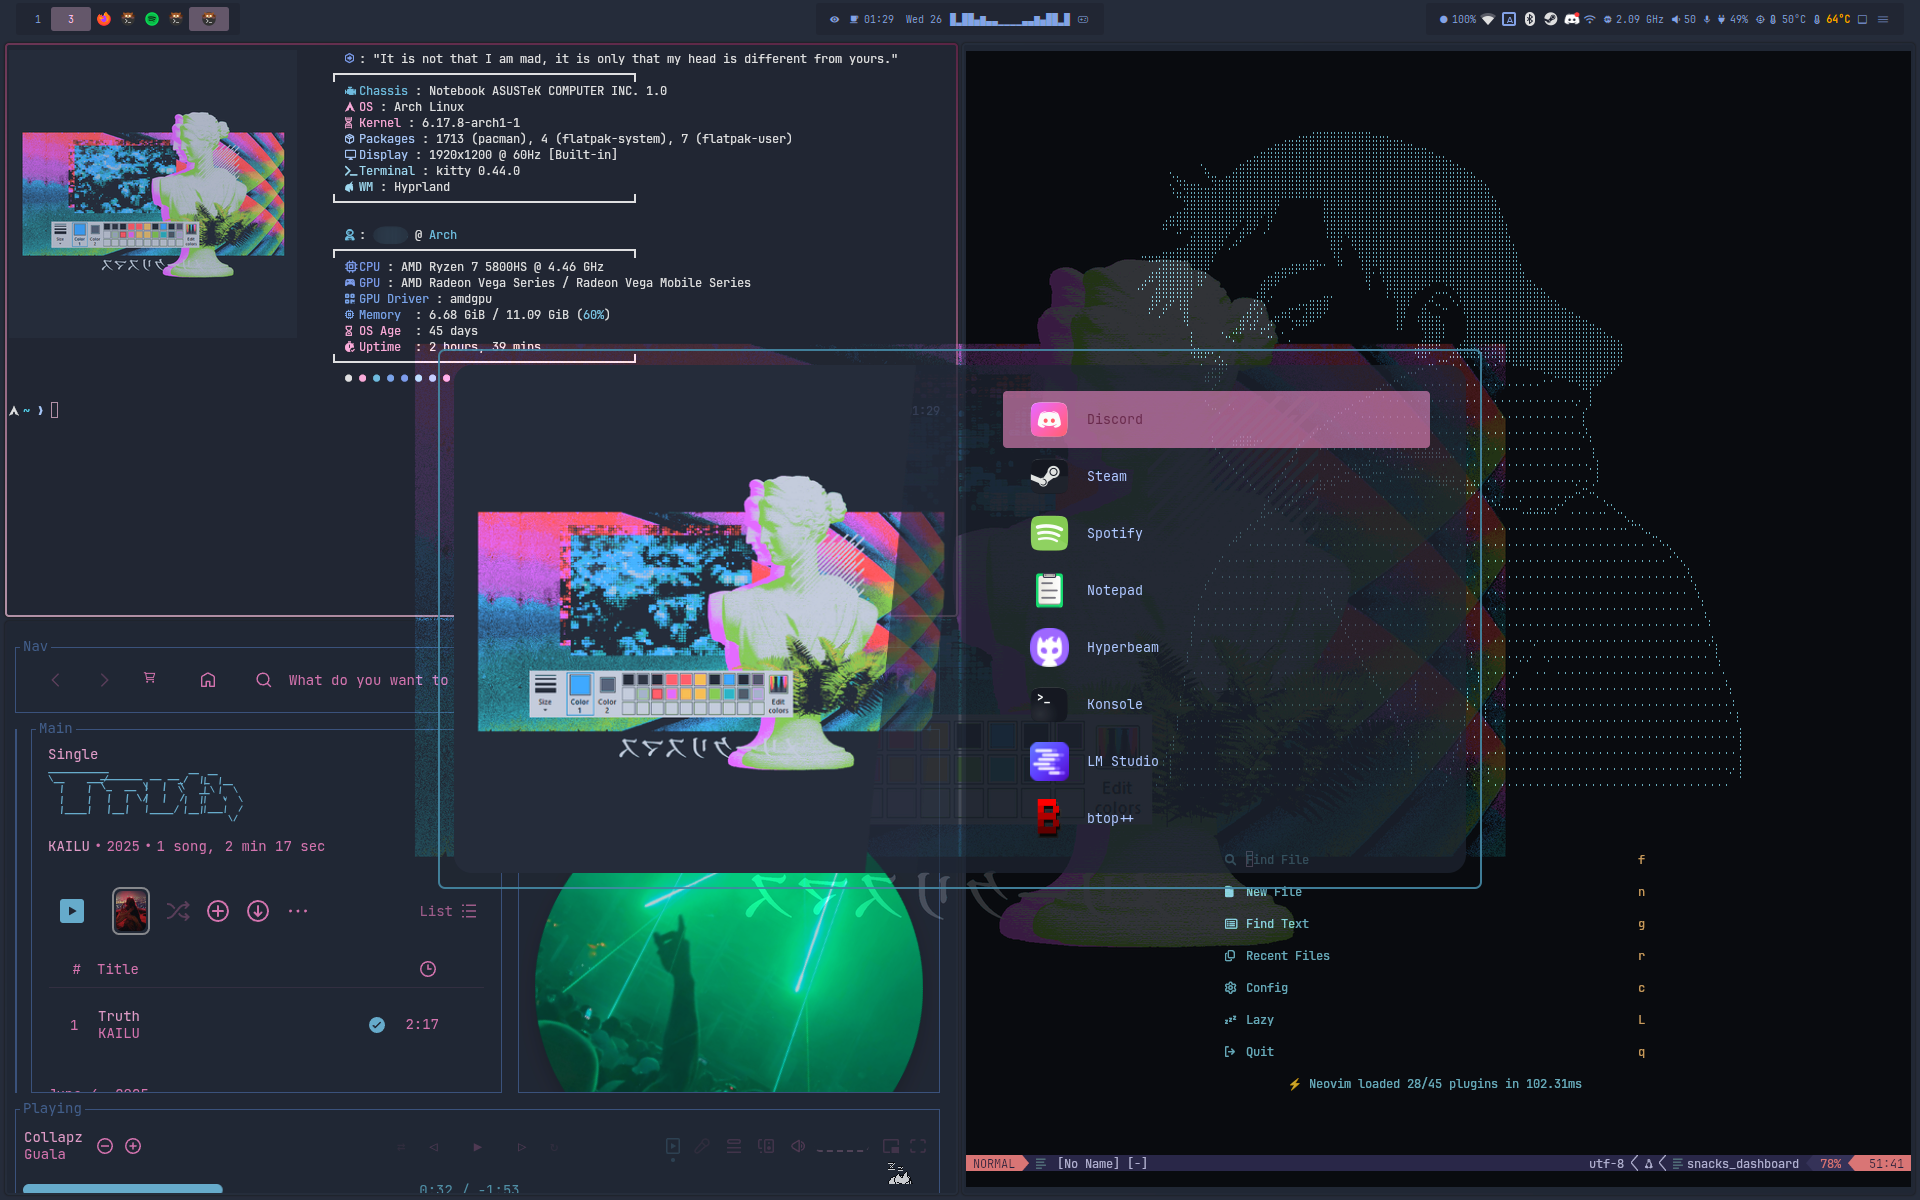Click the download album icon
This screenshot has height=1200, width=1920.
click(258, 911)
